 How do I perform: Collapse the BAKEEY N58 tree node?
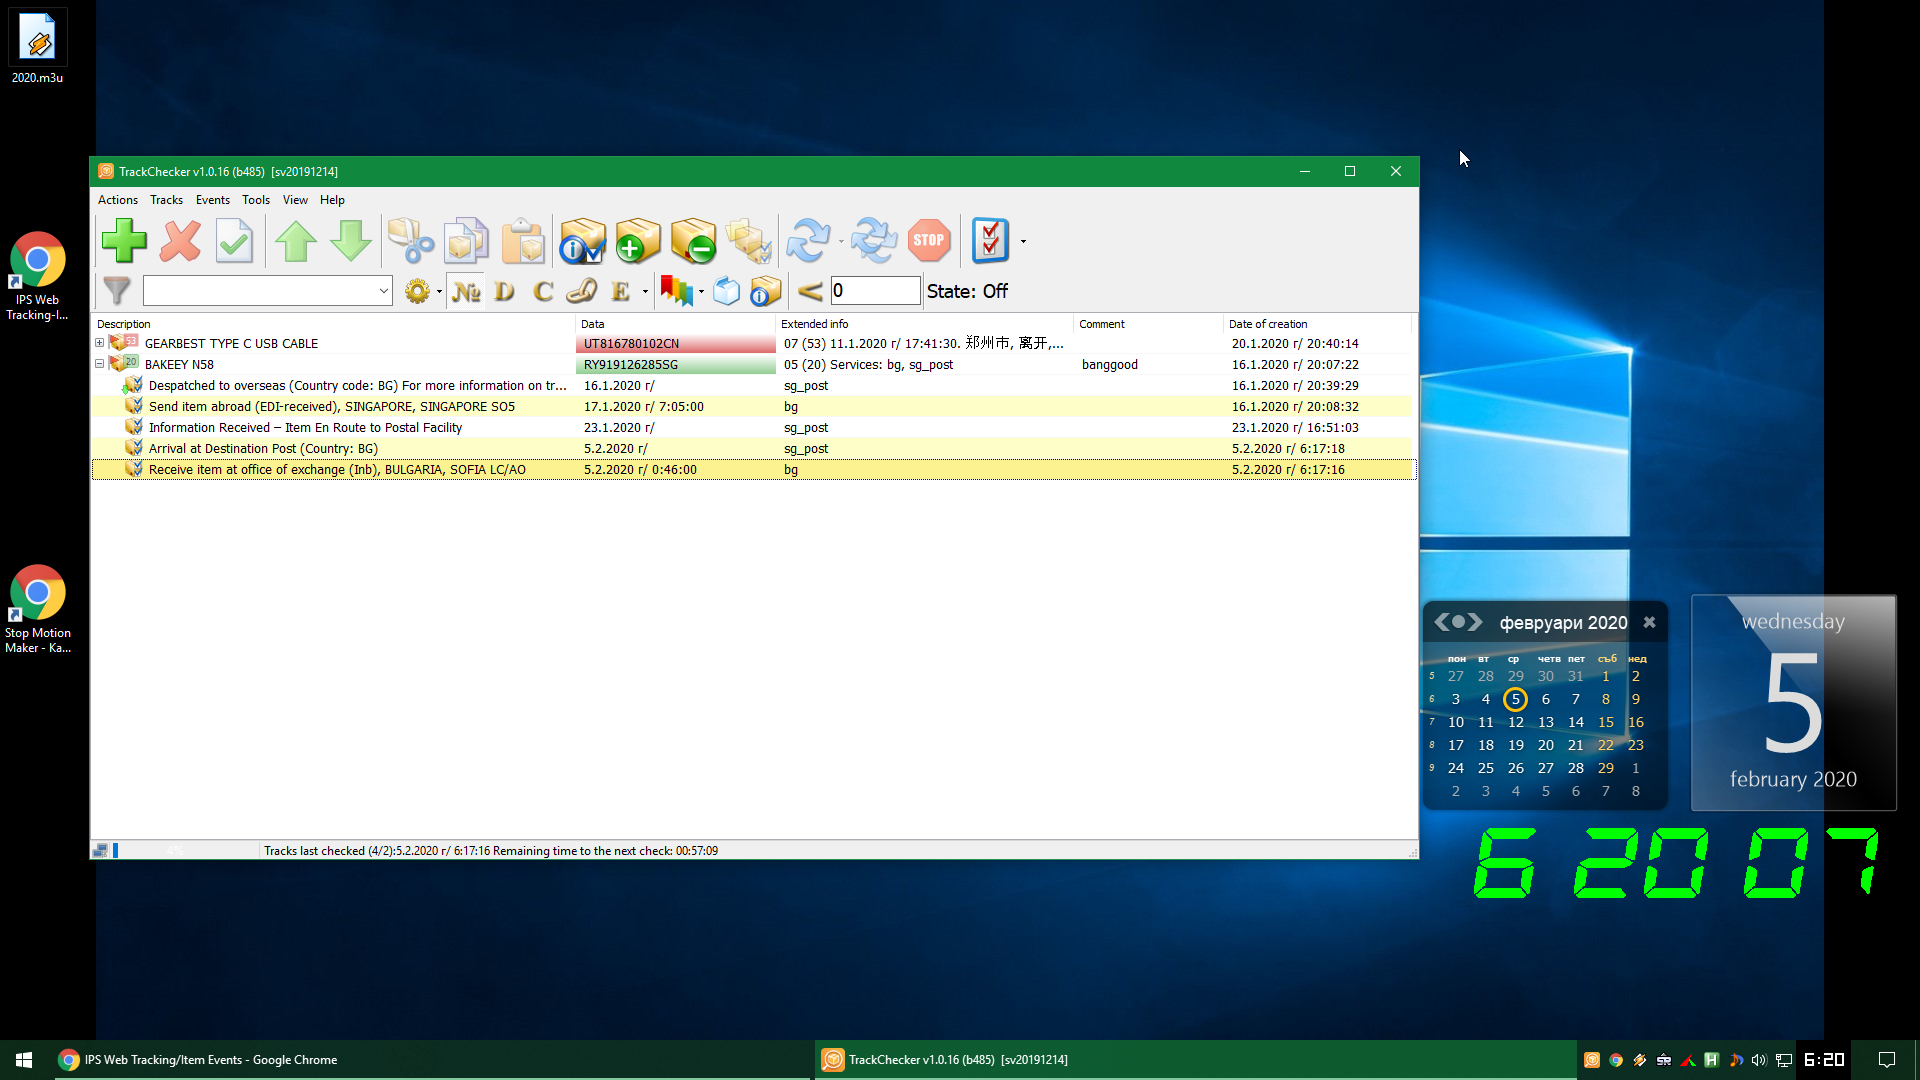pyautogui.click(x=100, y=364)
